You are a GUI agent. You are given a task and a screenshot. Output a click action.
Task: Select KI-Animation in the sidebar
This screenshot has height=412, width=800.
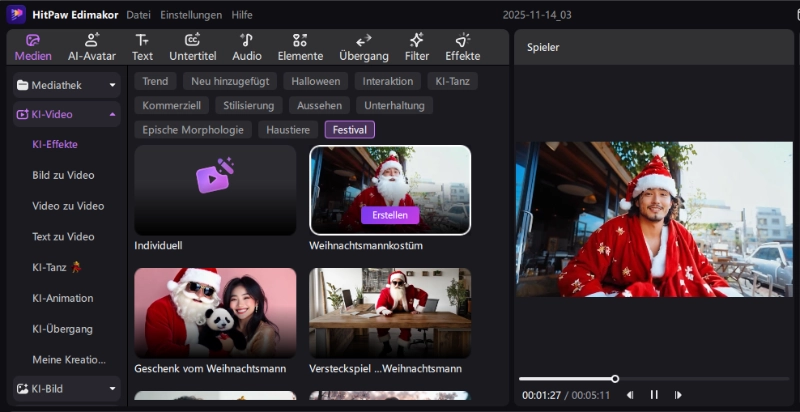tap(62, 298)
